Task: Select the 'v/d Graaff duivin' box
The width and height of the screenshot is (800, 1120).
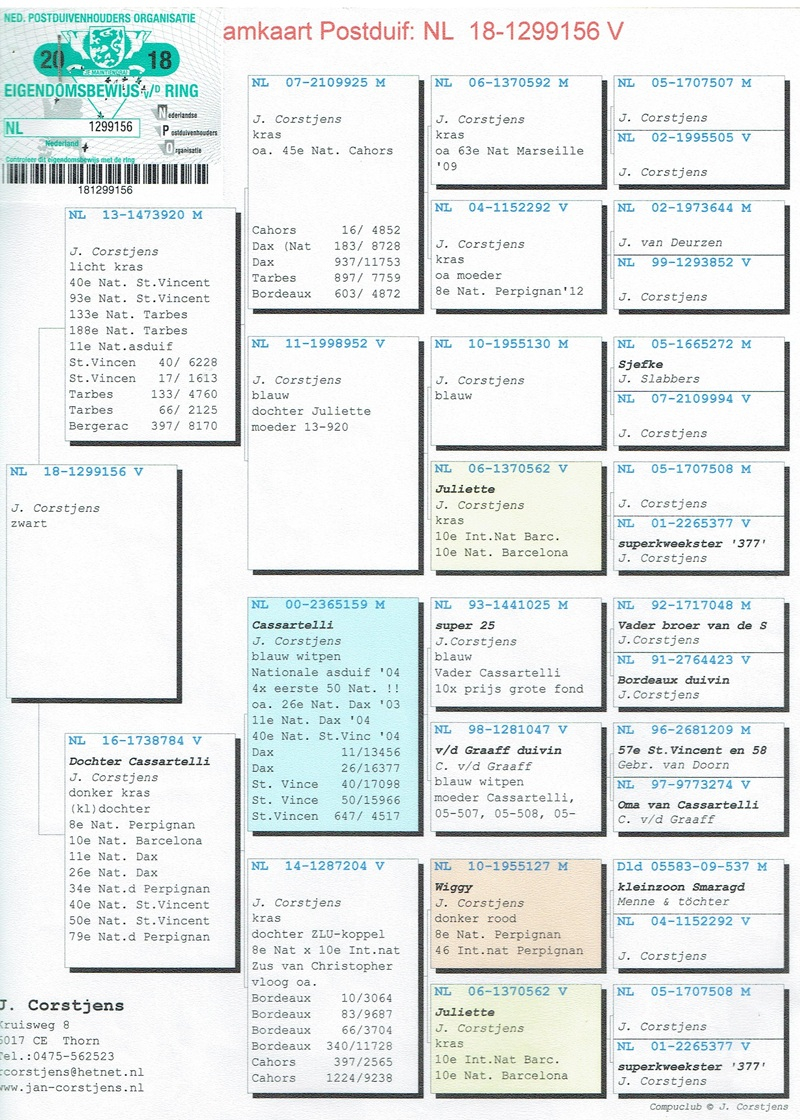Action: click(x=516, y=776)
